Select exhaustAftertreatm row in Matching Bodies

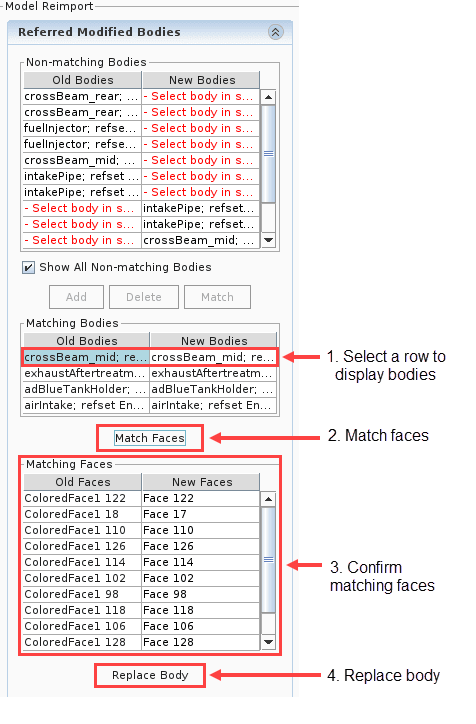point(150,373)
